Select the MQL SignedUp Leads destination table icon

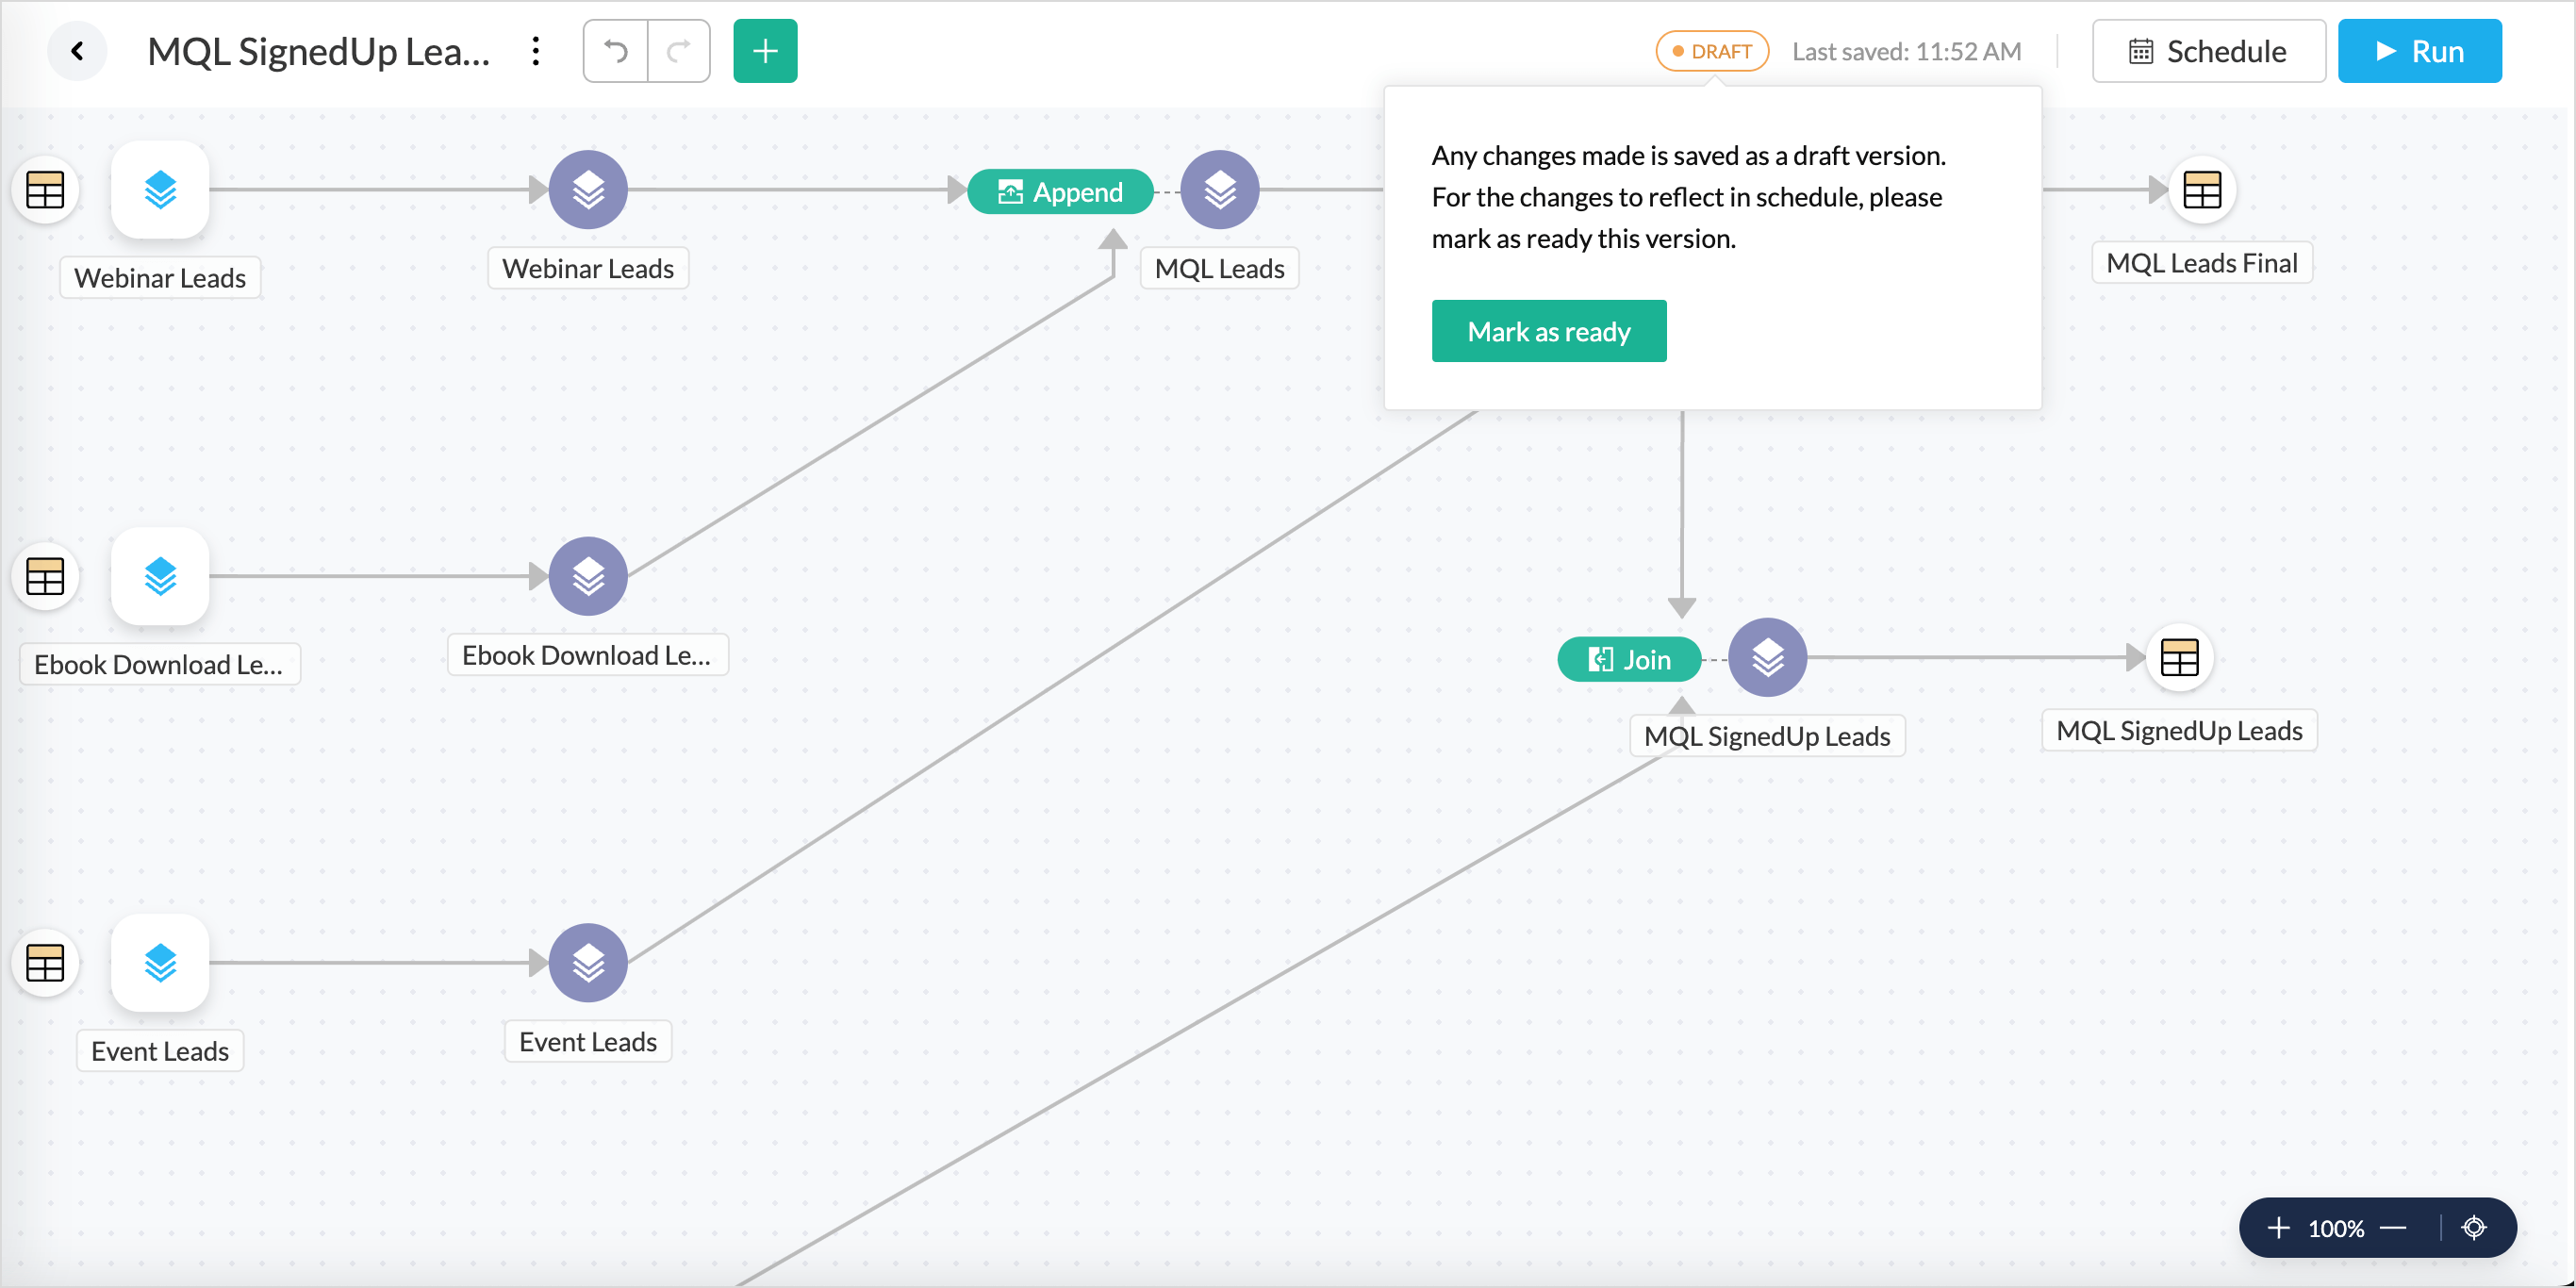coord(2179,657)
